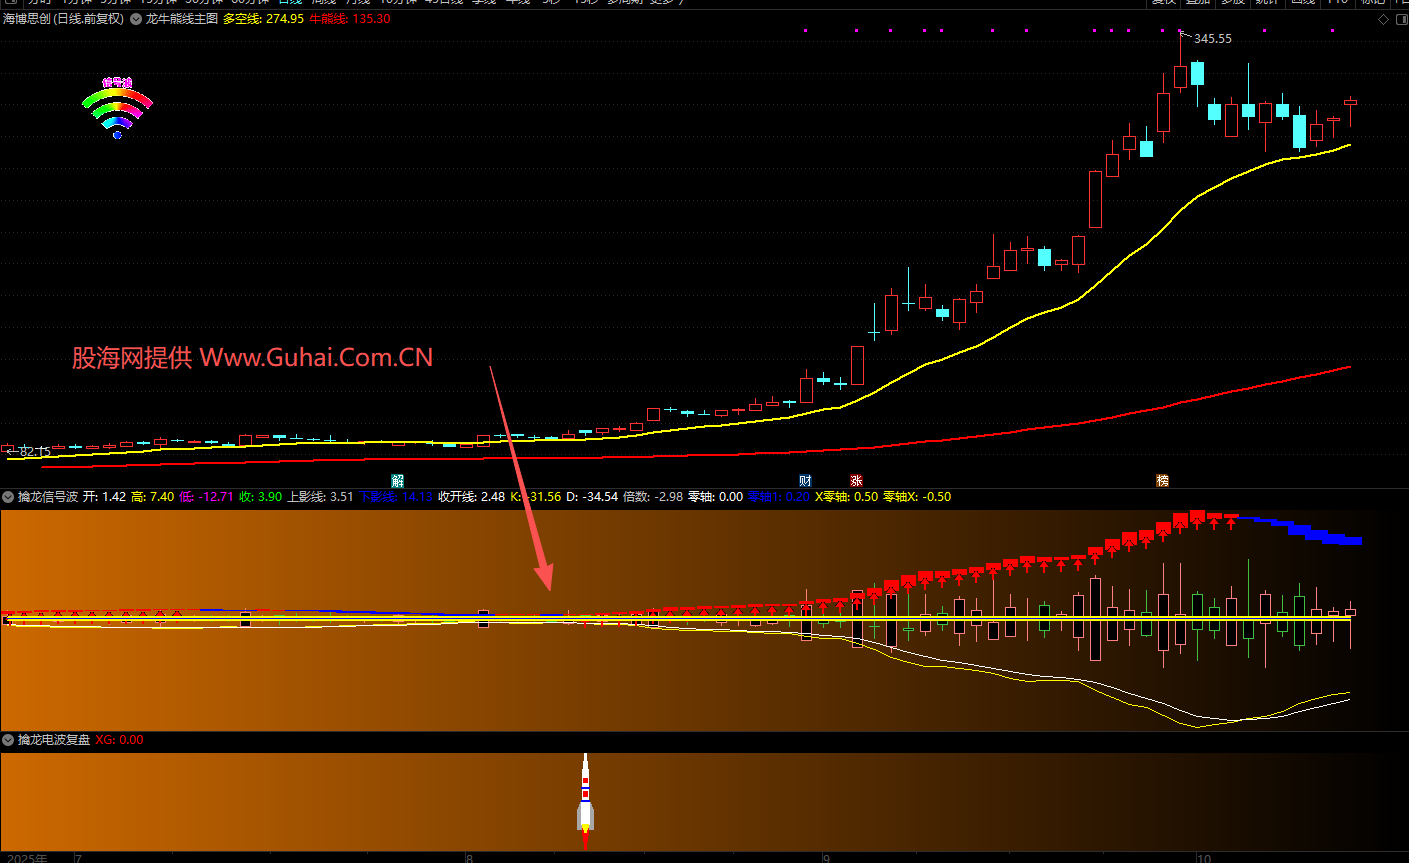Expand the 擒龙电波复盘 indicator dropdown
This screenshot has width=1409, height=863.
point(8,740)
